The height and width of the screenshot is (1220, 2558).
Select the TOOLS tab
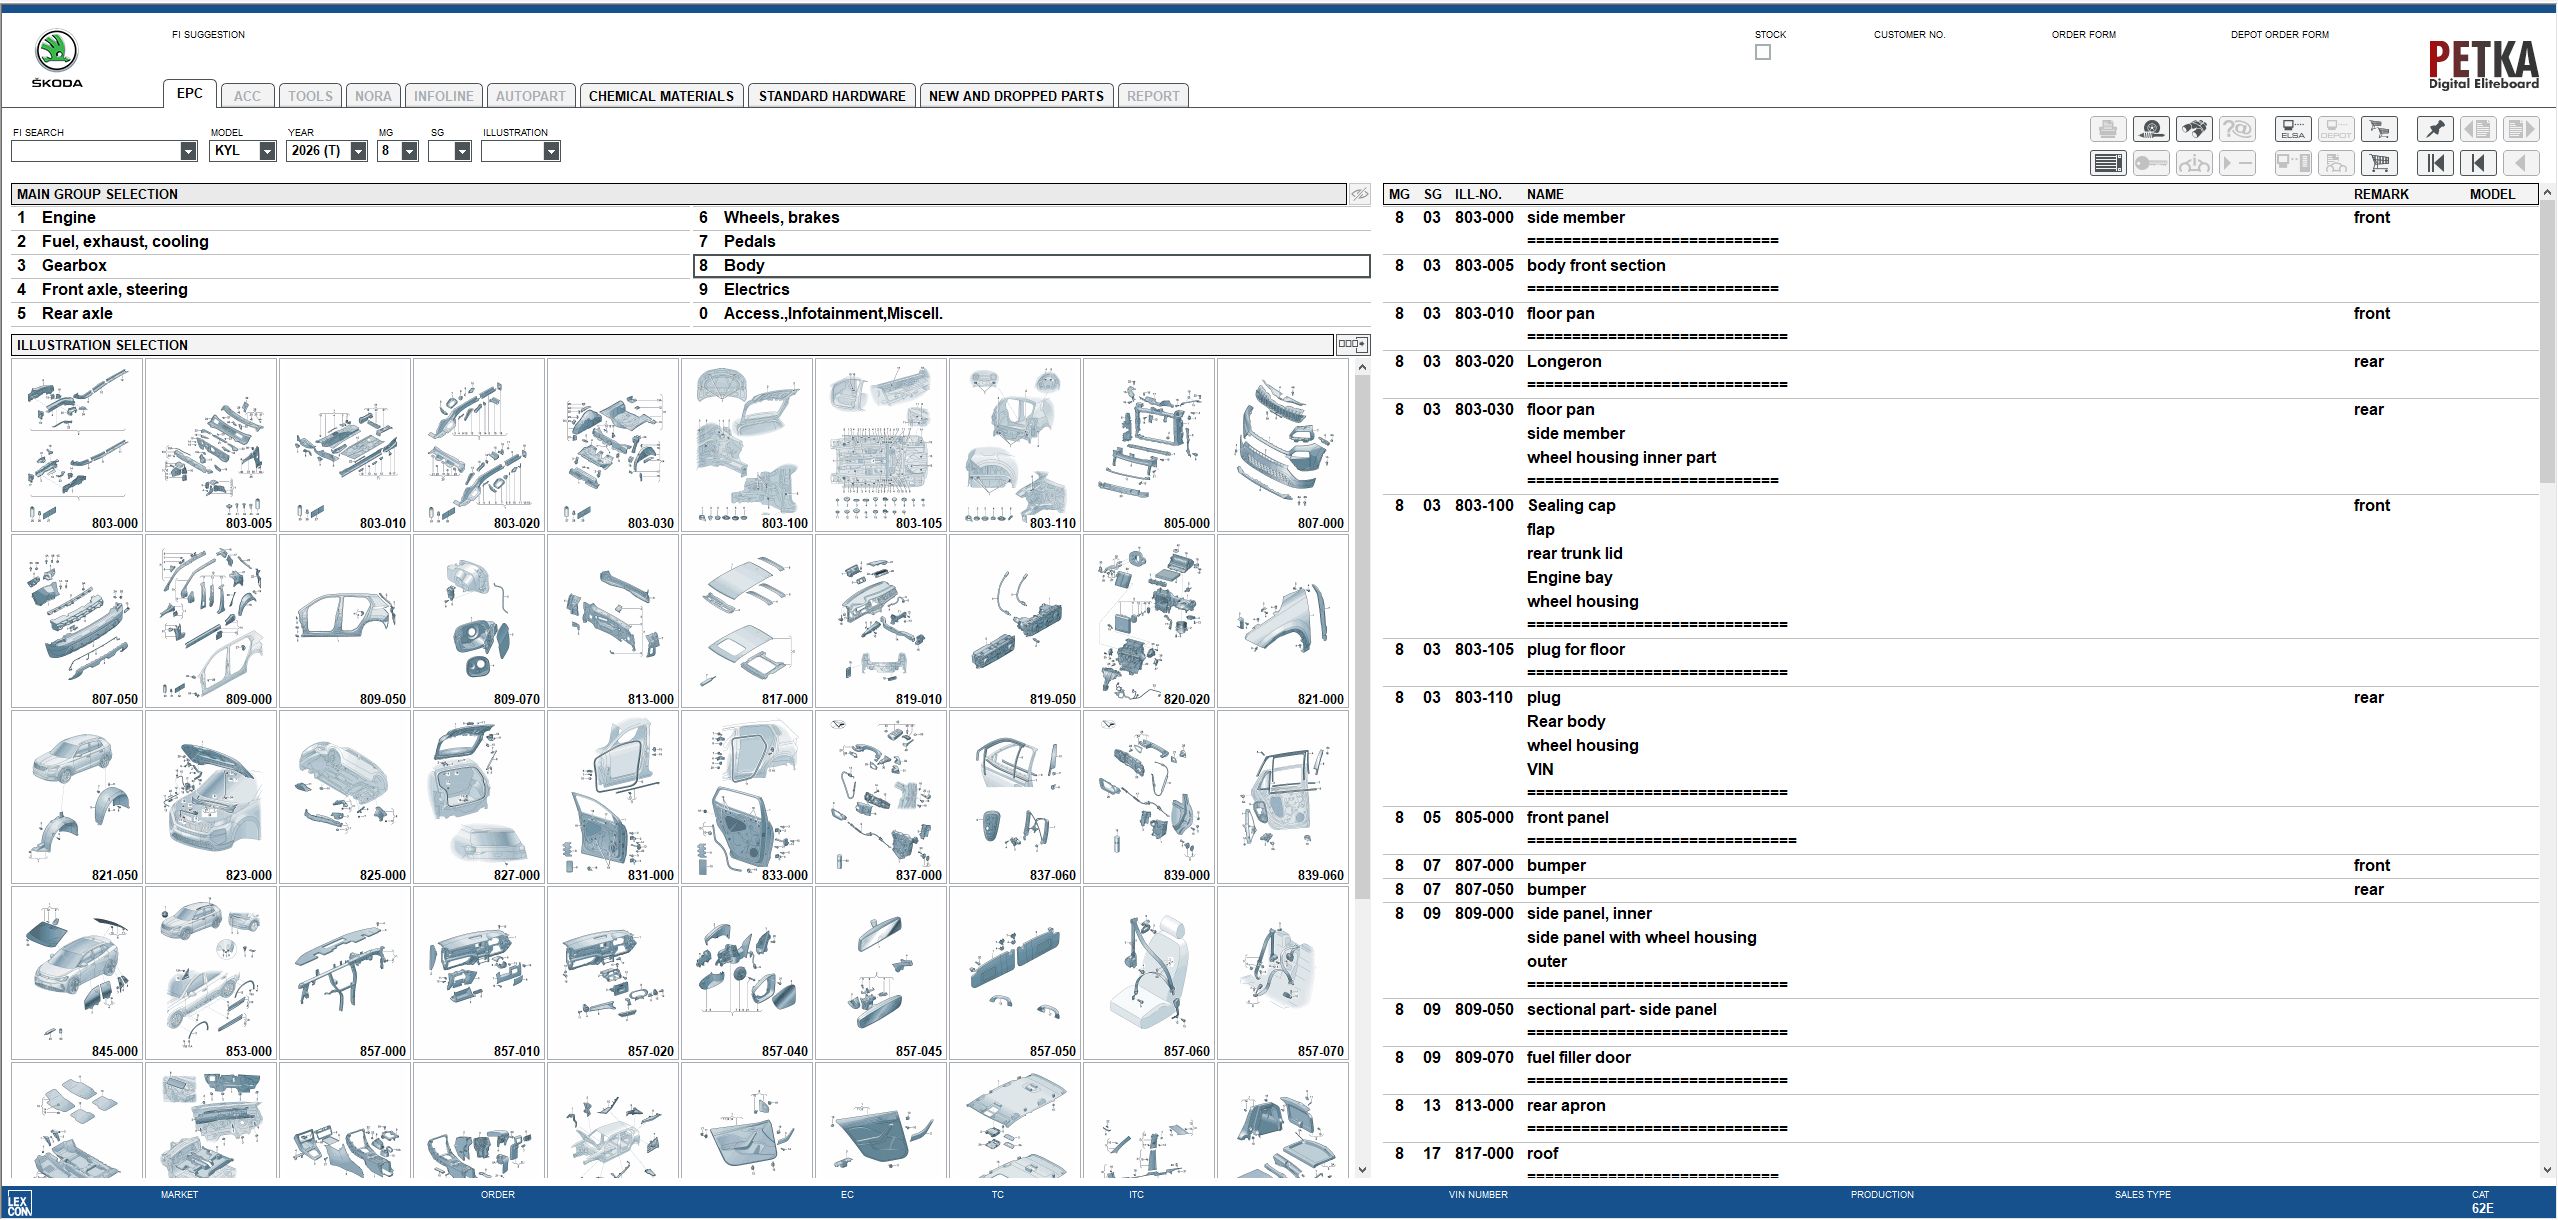[310, 96]
